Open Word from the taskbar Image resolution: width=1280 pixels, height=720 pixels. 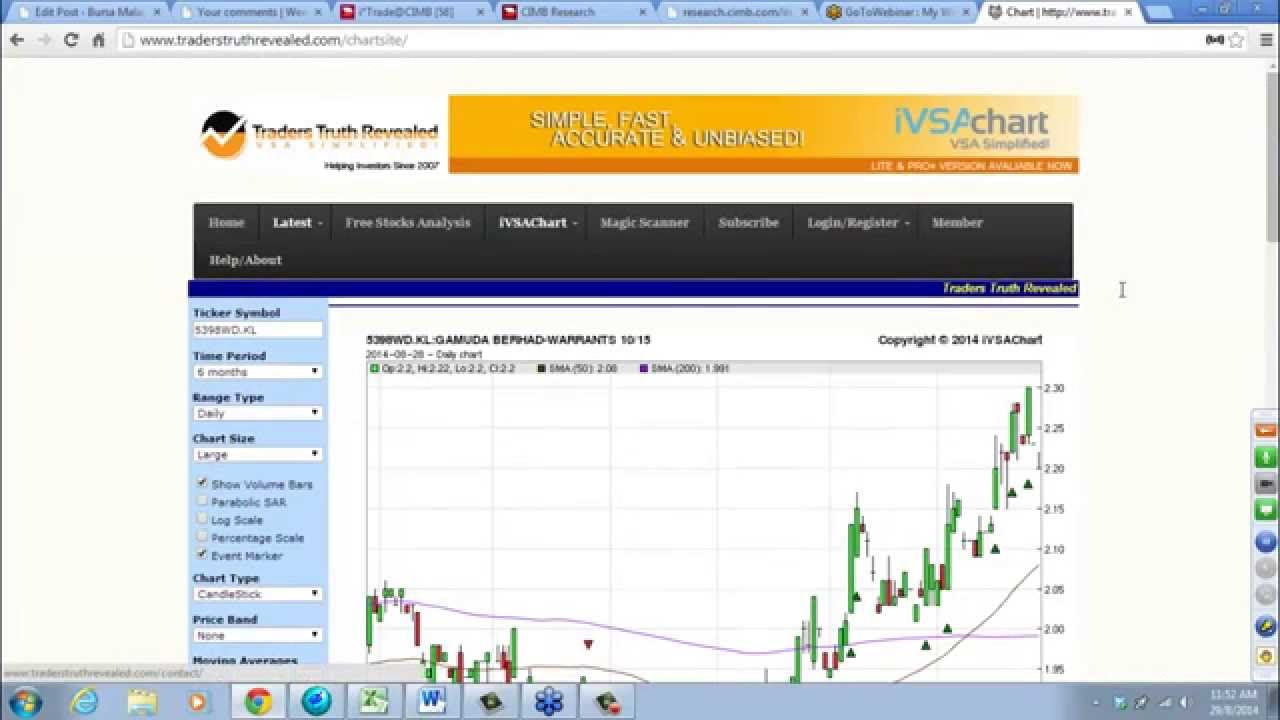[432, 702]
